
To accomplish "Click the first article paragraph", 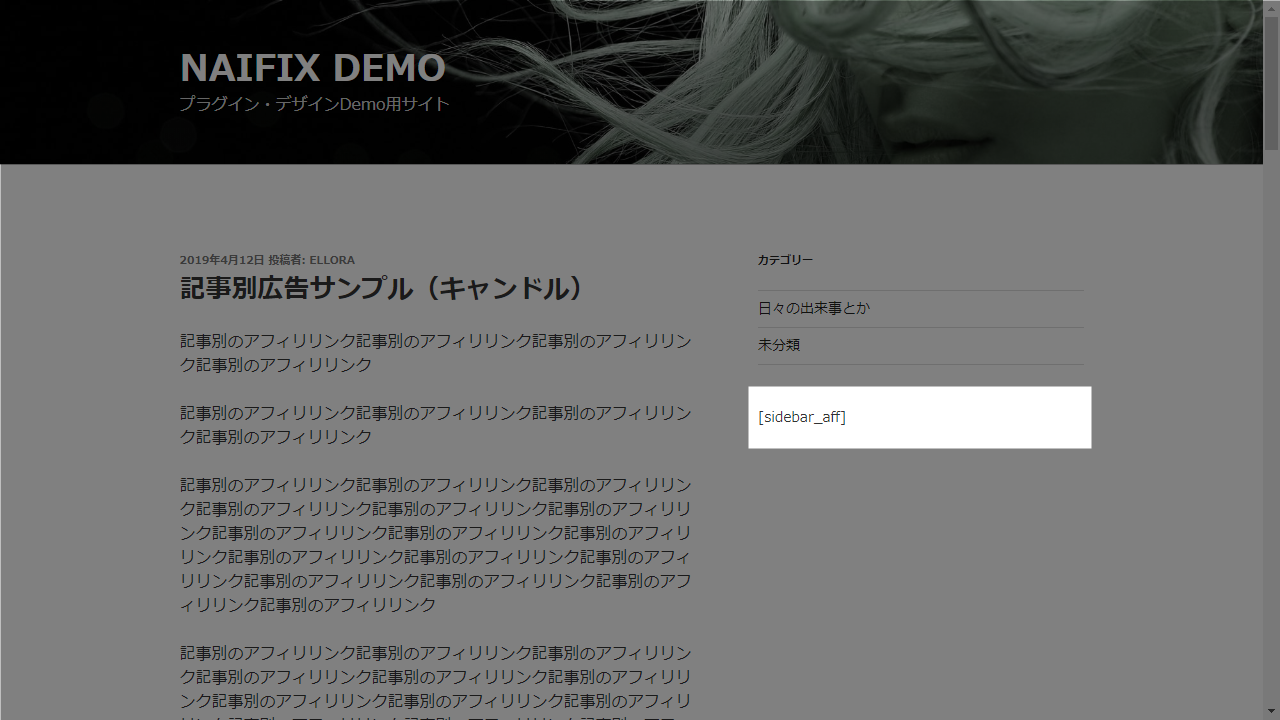I will point(436,353).
